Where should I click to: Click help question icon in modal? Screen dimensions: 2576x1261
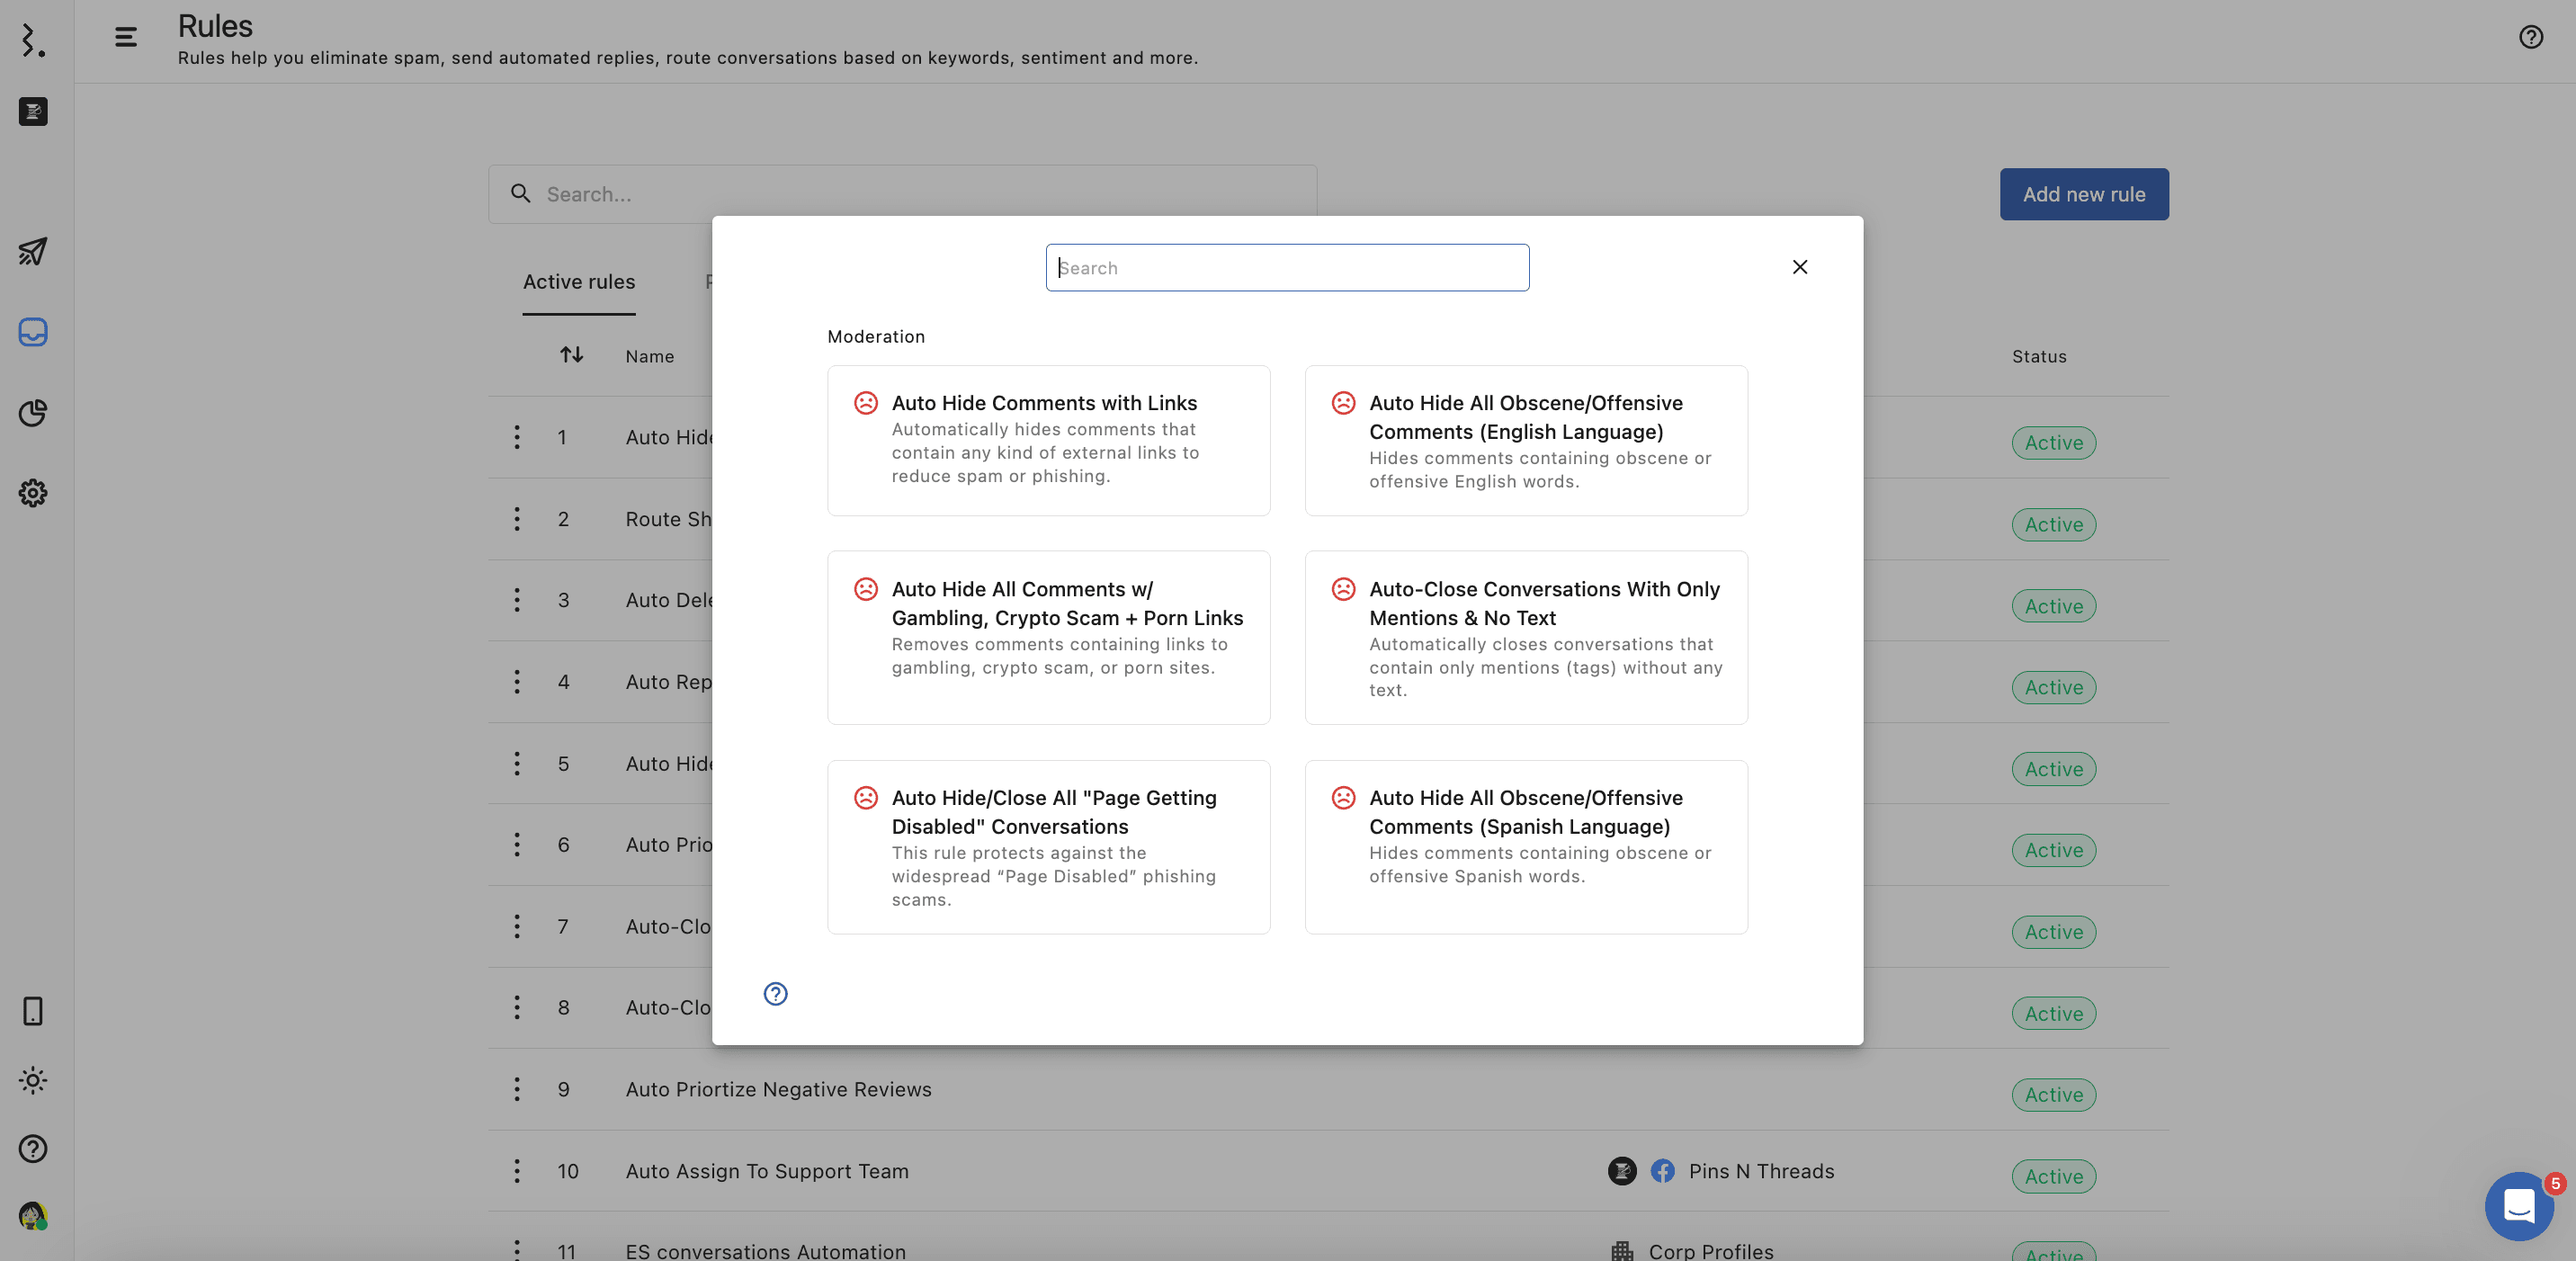point(775,993)
